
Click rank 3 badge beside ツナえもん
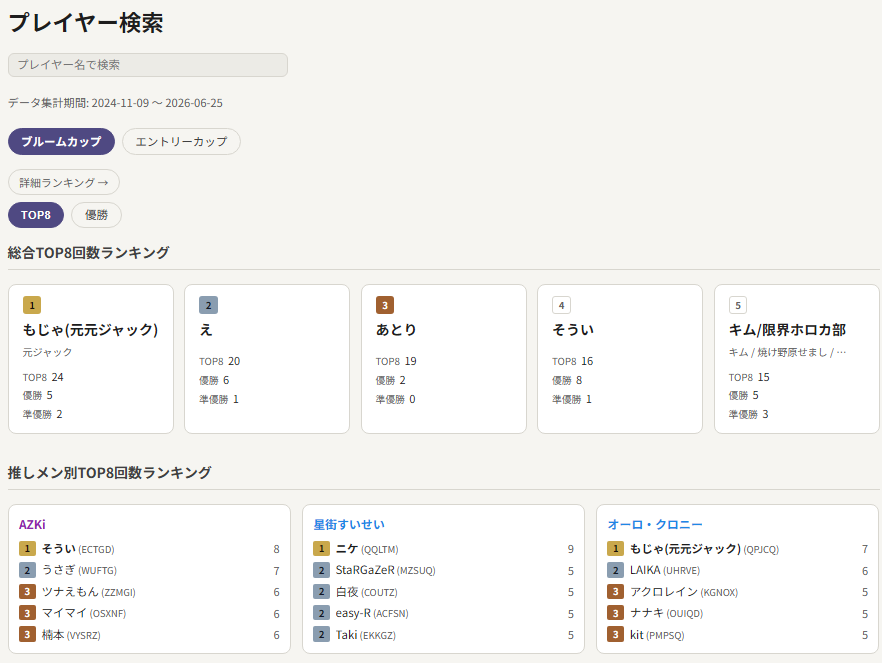[x=27, y=592]
